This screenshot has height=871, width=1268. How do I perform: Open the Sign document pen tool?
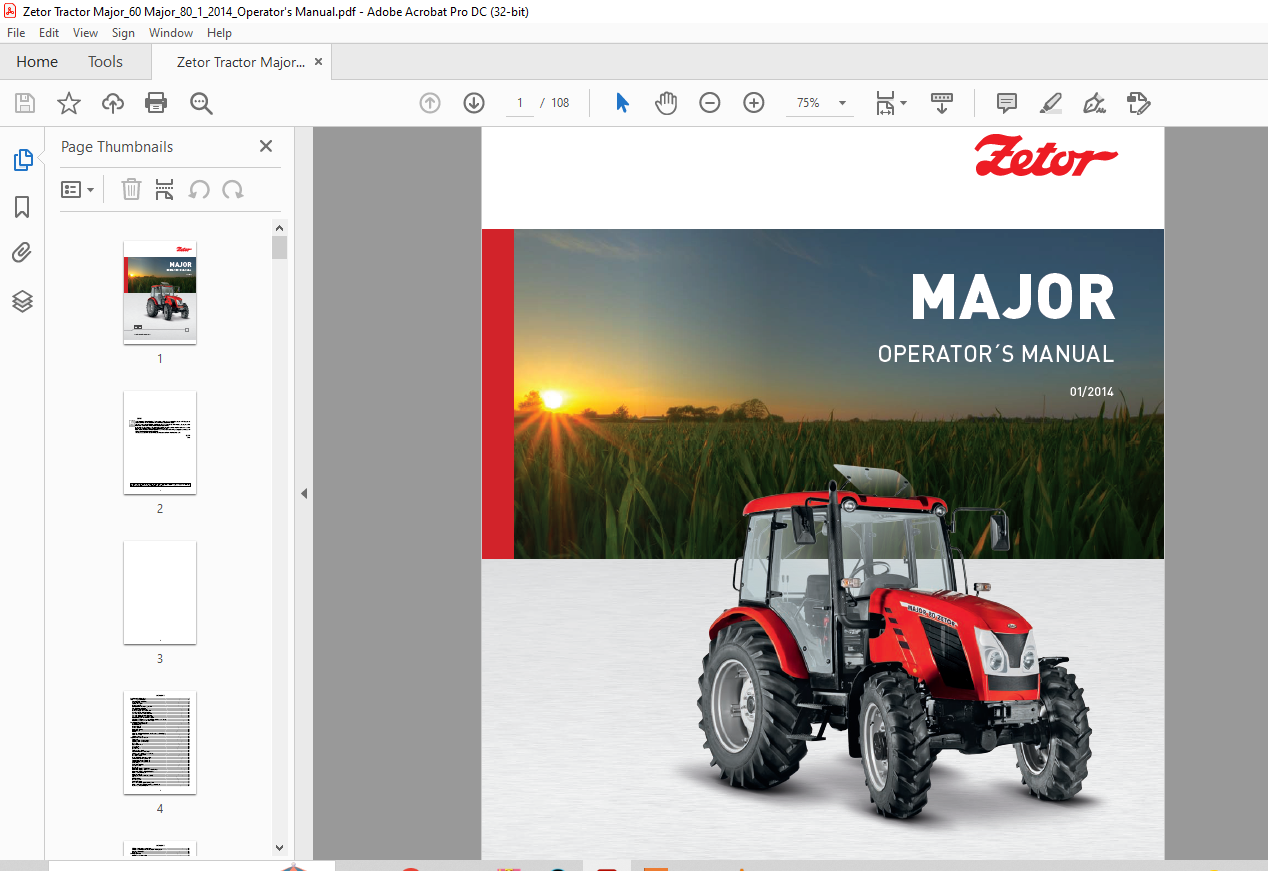click(1095, 103)
